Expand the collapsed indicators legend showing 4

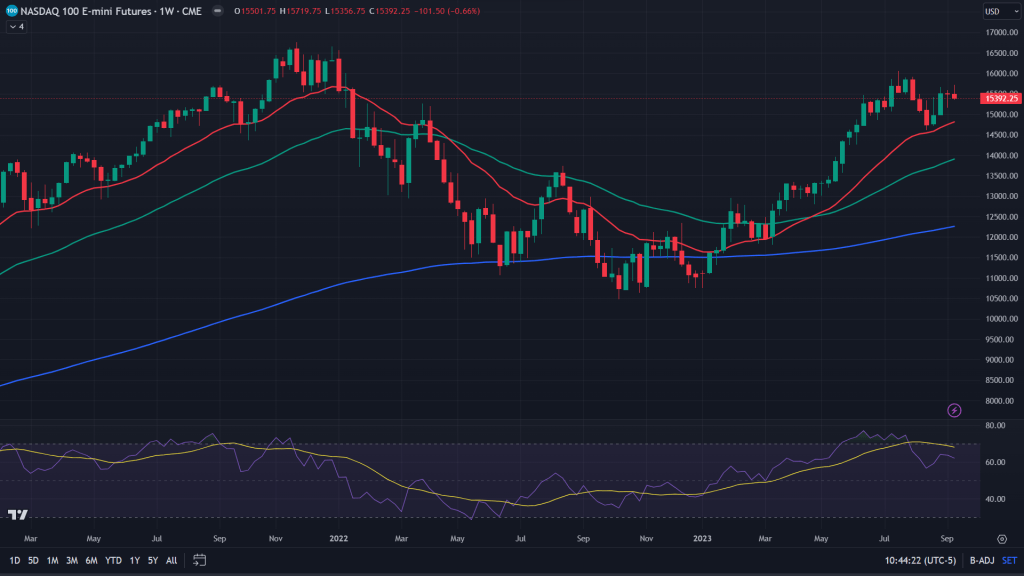pos(16,27)
